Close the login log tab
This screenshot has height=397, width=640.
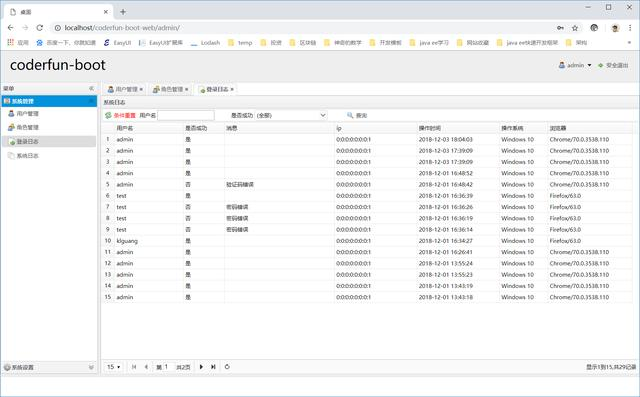(232, 89)
